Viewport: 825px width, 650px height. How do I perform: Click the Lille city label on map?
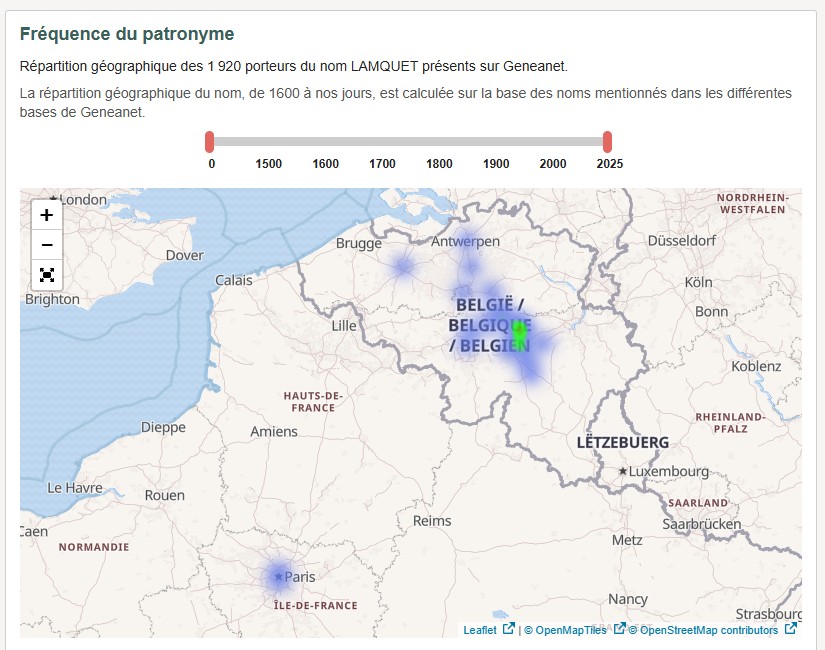coord(343,326)
